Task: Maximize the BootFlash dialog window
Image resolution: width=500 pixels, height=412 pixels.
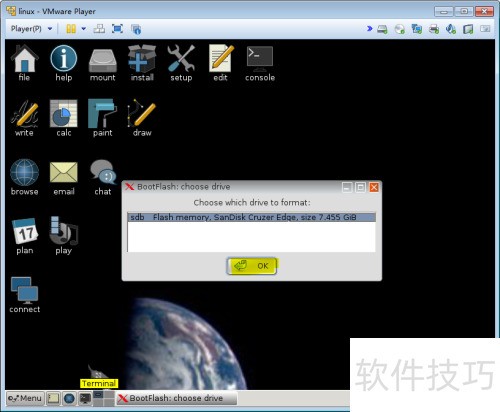Action: tap(360, 187)
